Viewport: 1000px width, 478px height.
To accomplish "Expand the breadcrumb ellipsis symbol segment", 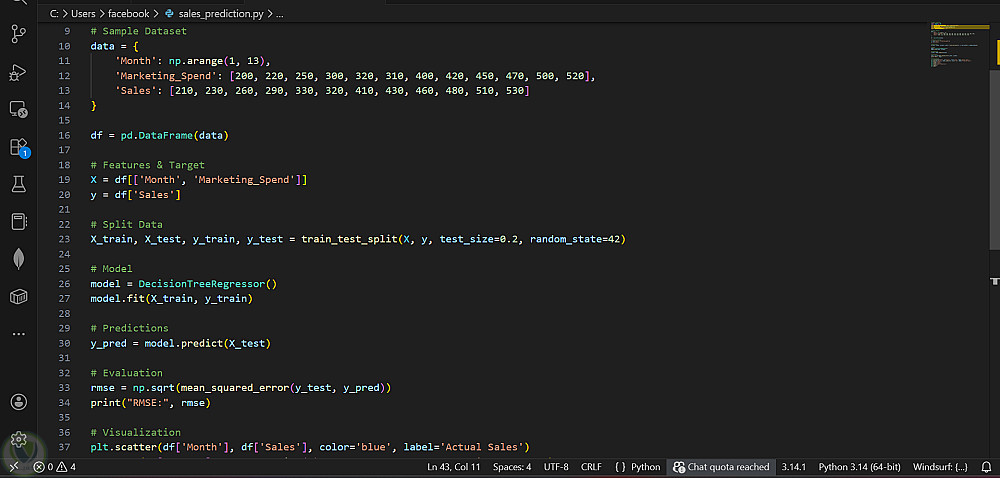I will point(279,13).
